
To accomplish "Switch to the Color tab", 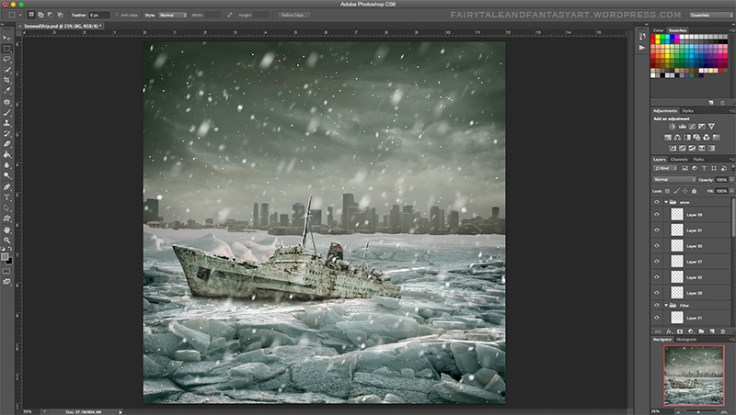I will pyautogui.click(x=659, y=31).
